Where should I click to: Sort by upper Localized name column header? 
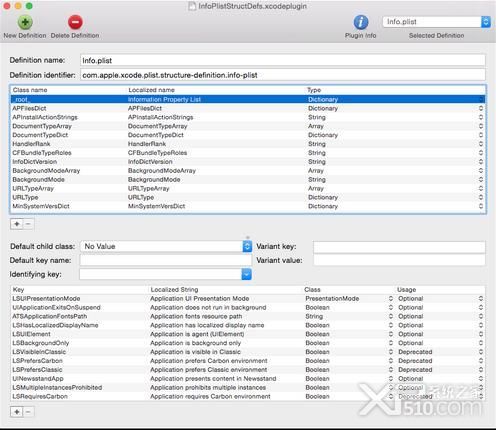(x=216, y=90)
